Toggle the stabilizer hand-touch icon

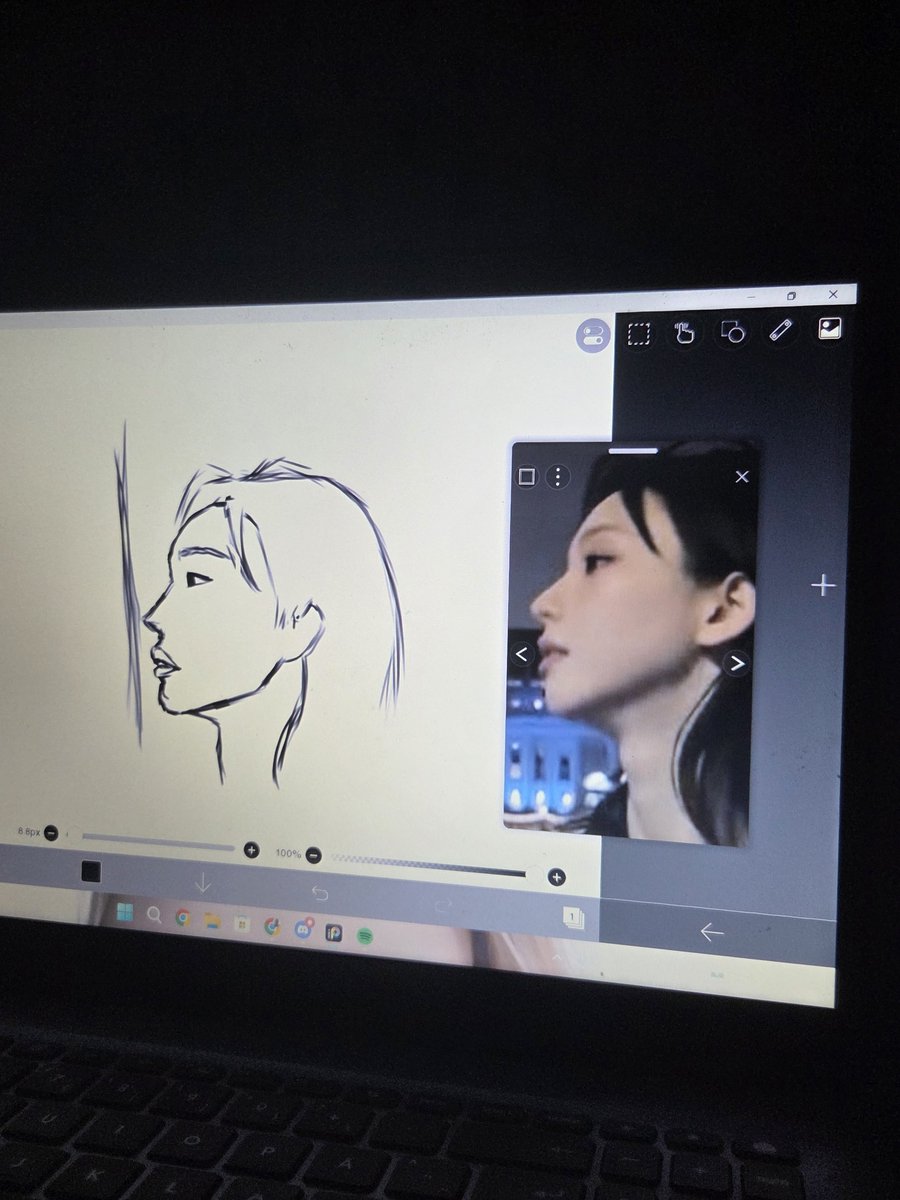tap(684, 333)
